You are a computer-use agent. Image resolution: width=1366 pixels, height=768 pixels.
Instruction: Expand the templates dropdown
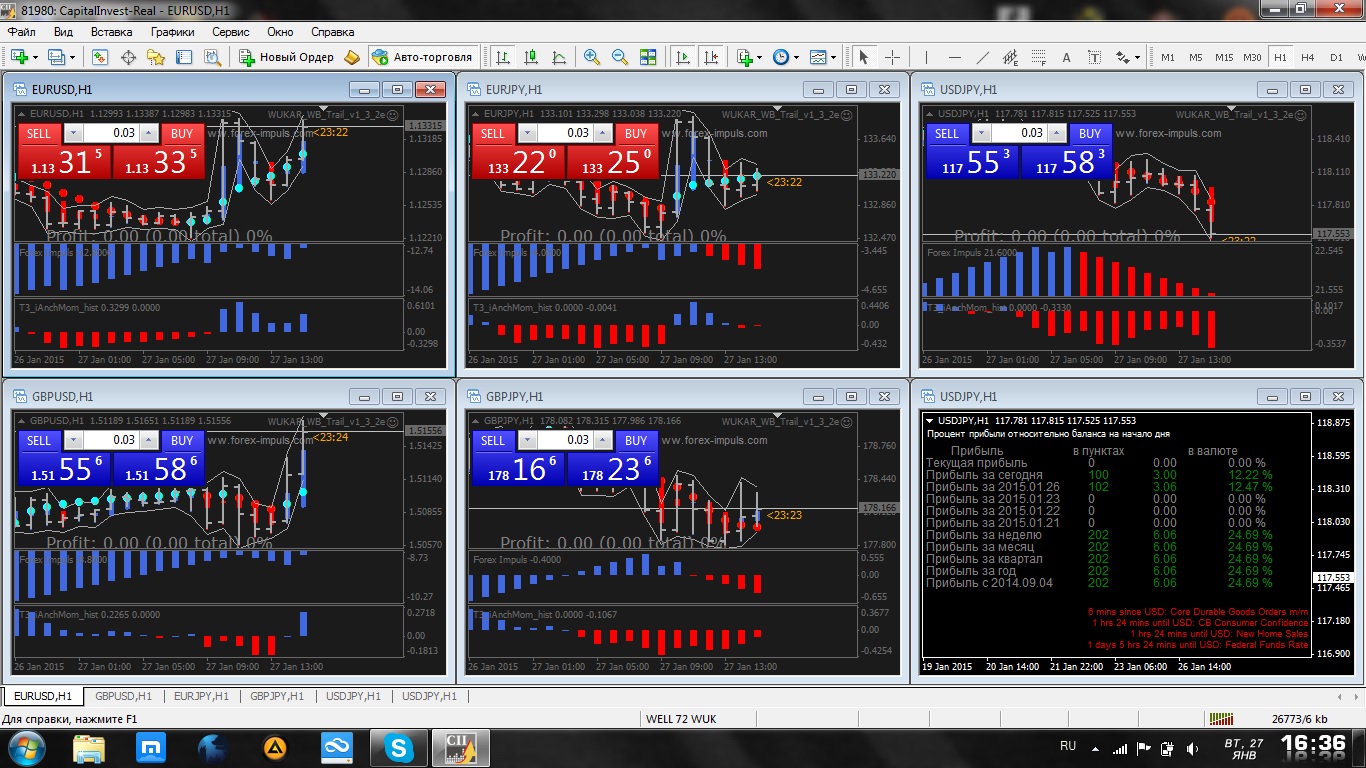click(x=834, y=57)
